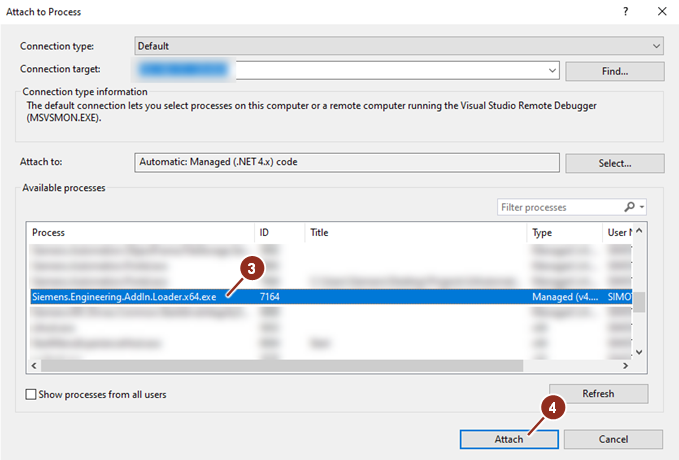Click the Attach button
Image resolution: width=679 pixels, height=460 pixels.
[509, 439]
